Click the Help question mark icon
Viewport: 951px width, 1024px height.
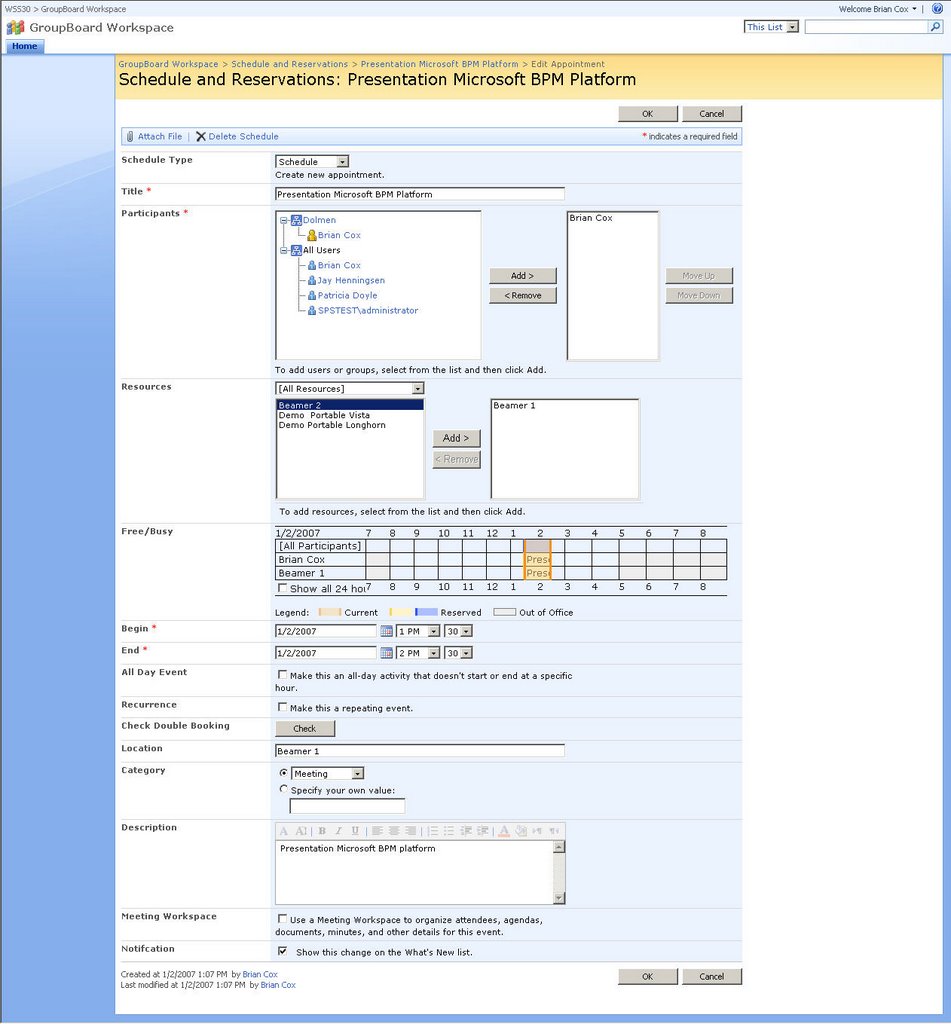click(937, 8)
